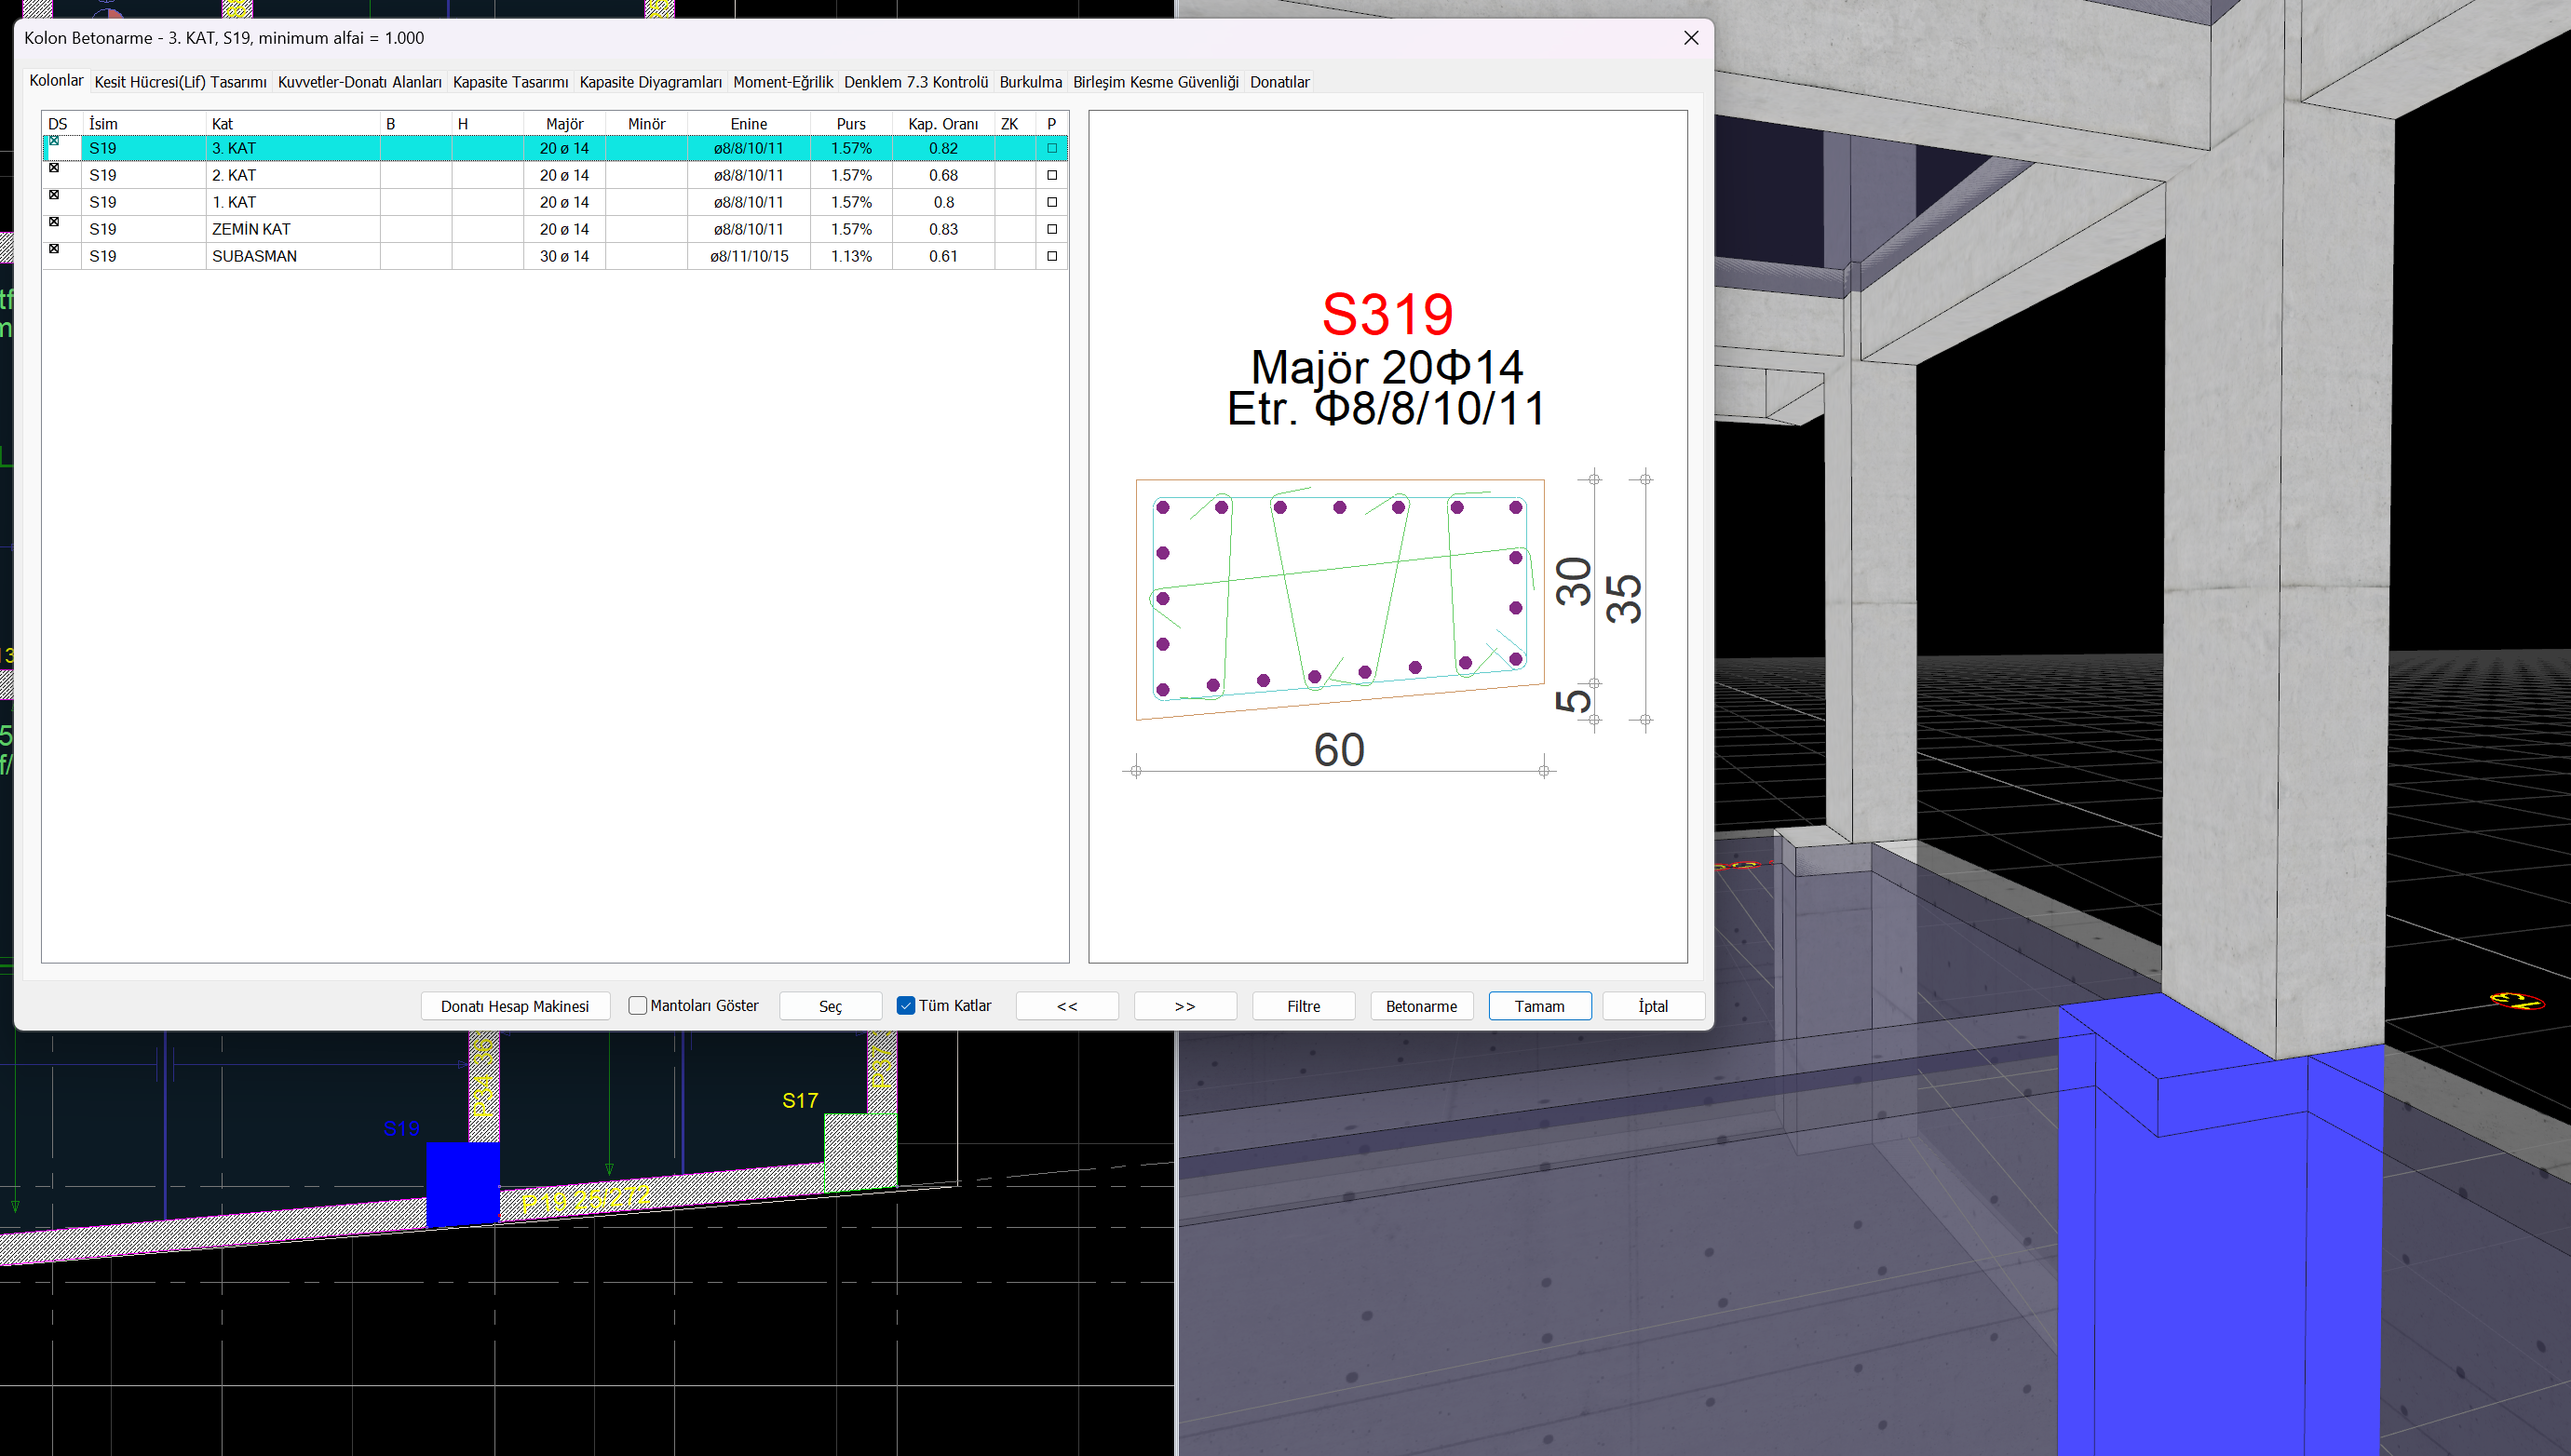This screenshot has height=1456, width=2571.
Task: Confirm with the Tamam button
Action: pyautogui.click(x=1539, y=1006)
